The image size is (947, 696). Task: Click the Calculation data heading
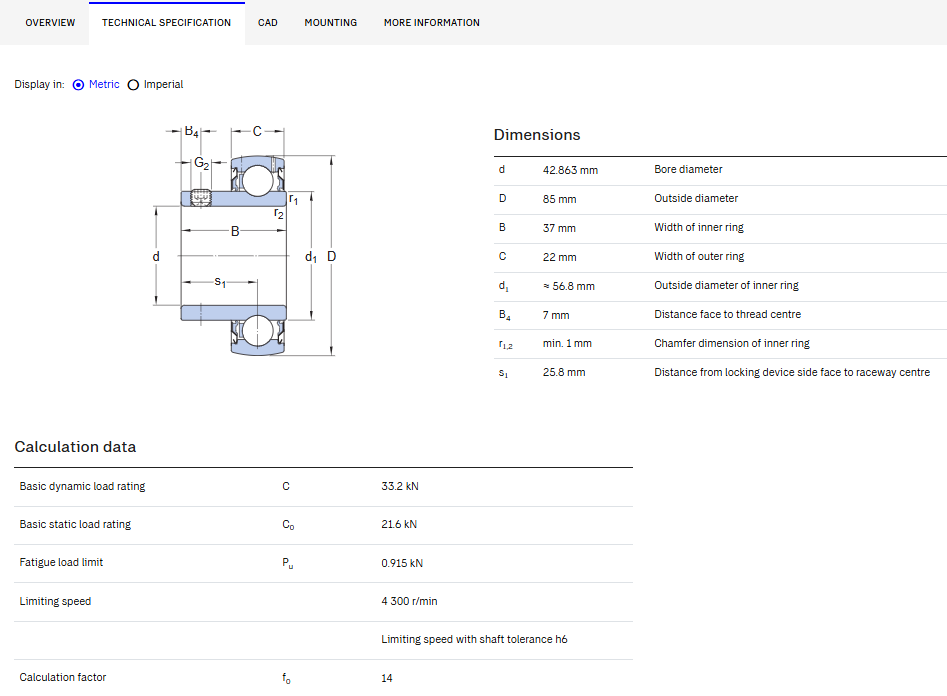point(75,447)
